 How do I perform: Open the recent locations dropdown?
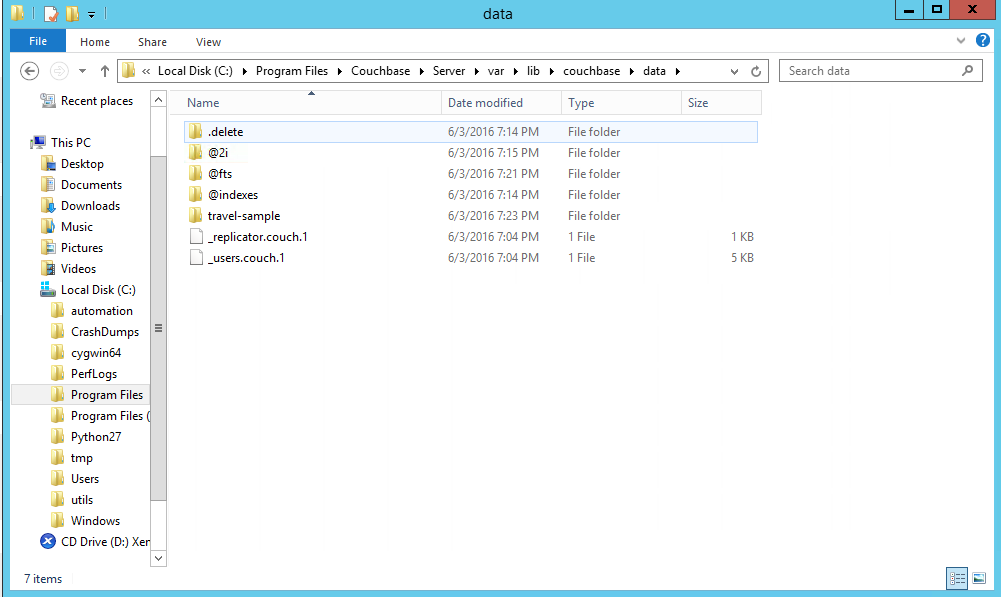click(82, 71)
